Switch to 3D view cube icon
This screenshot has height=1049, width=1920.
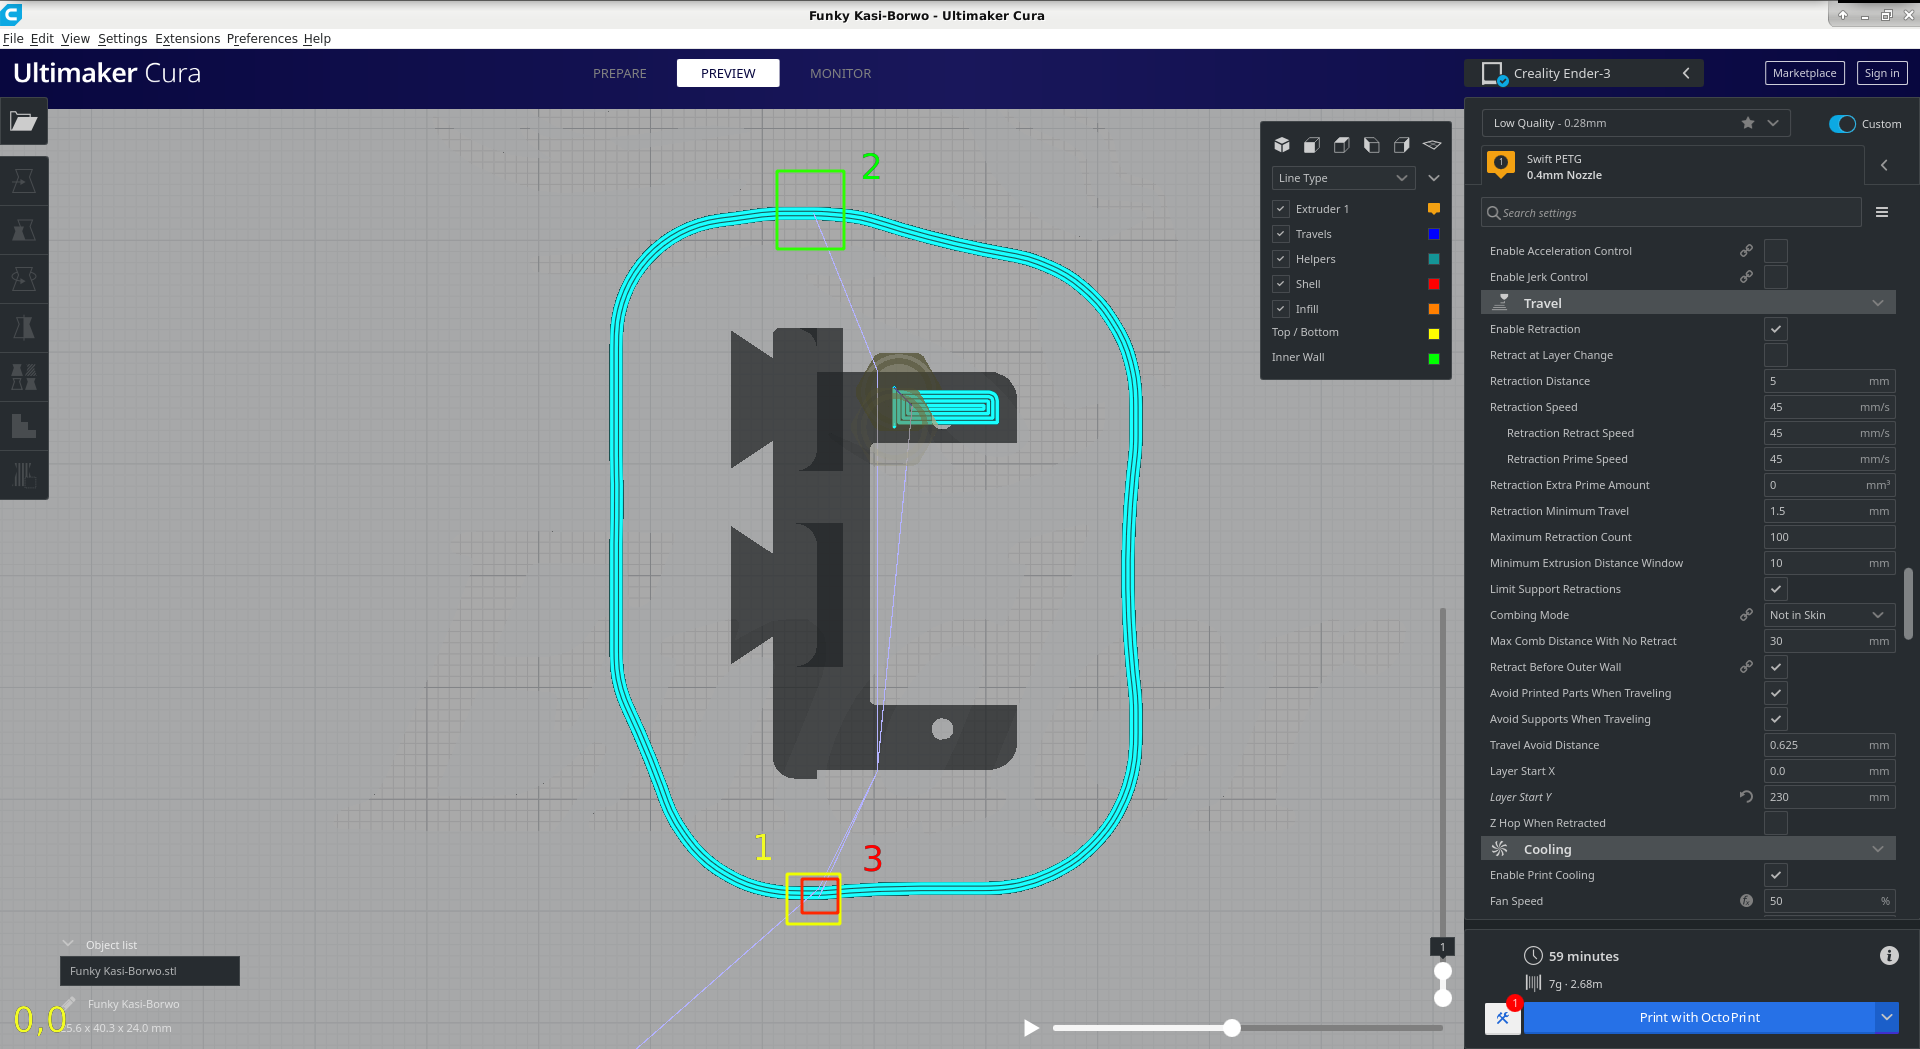(x=1282, y=145)
